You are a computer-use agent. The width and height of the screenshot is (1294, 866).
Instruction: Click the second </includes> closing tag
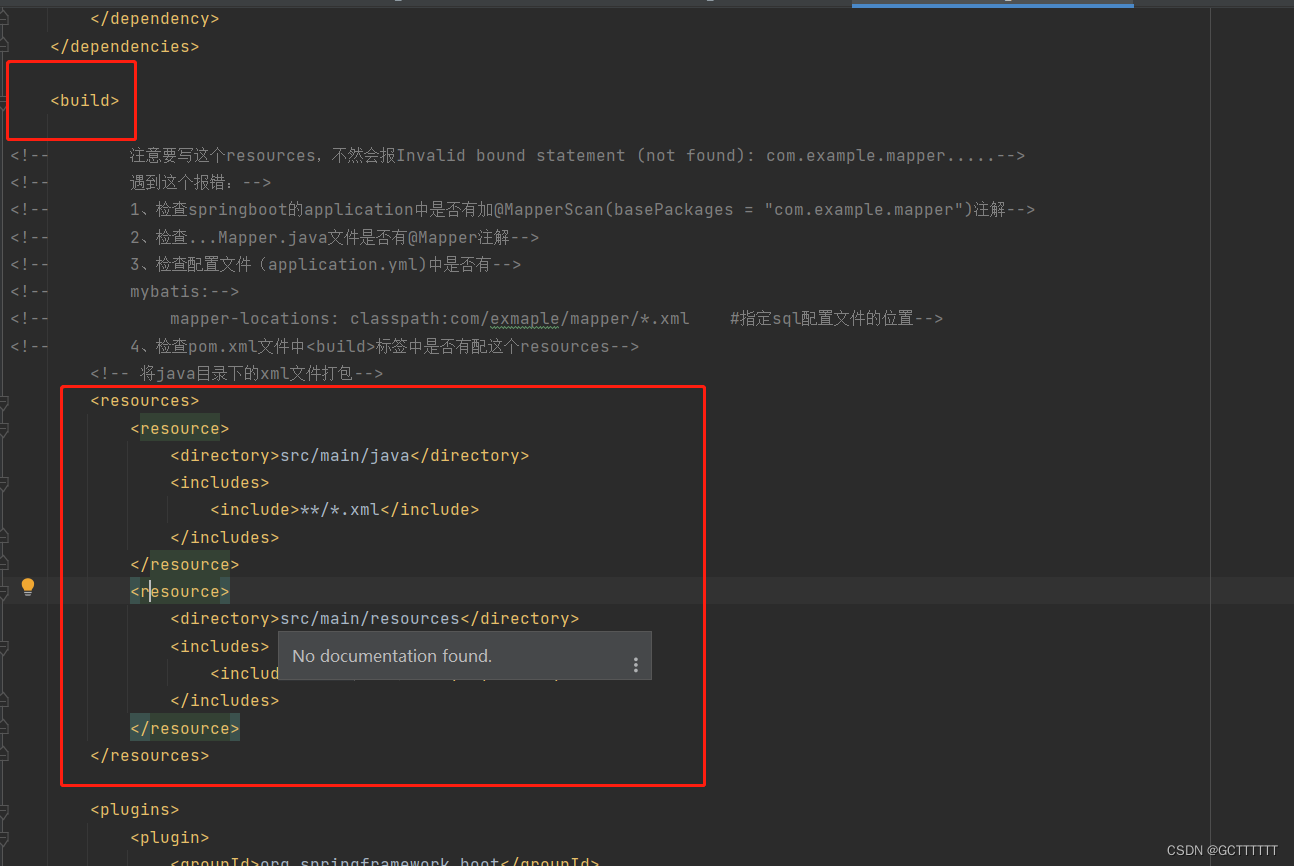(x=225, y=701)
